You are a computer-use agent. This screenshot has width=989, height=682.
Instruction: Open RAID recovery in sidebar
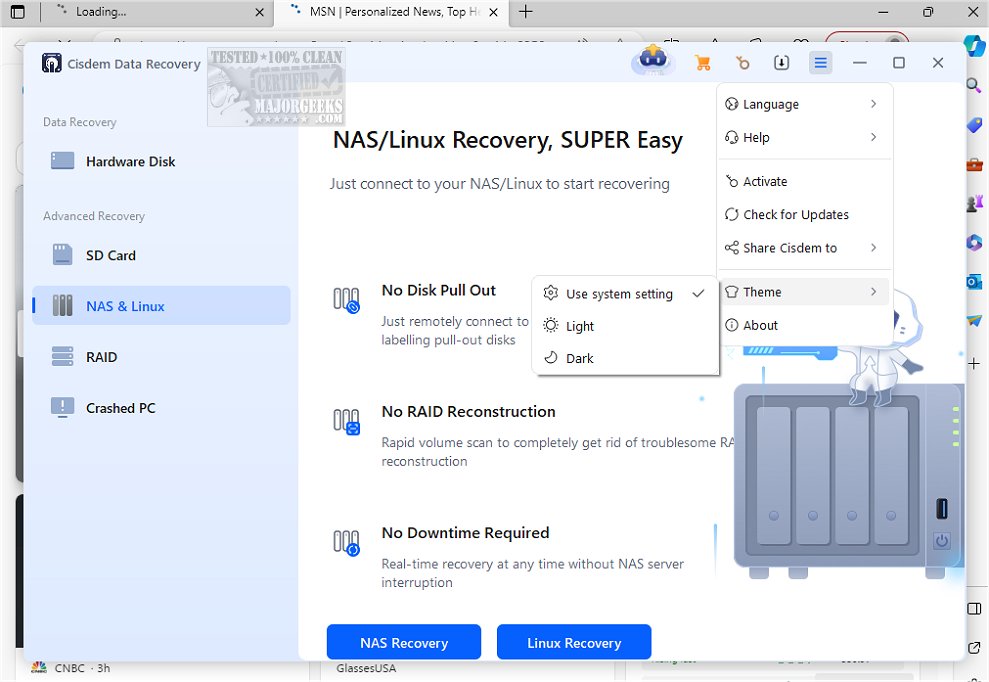coord(161,357)
